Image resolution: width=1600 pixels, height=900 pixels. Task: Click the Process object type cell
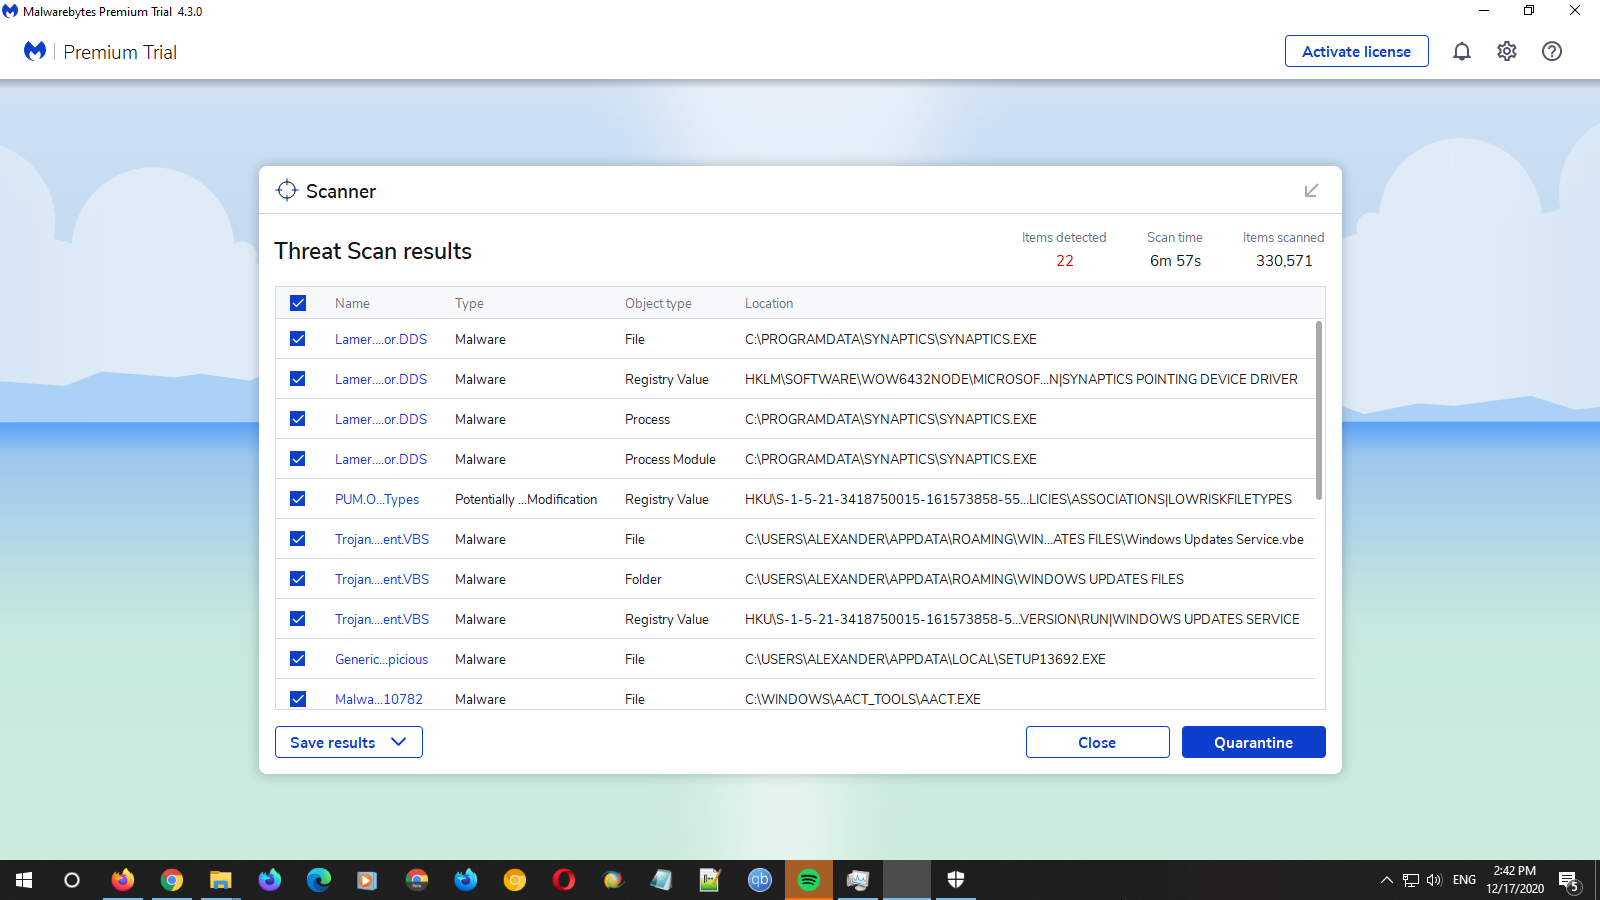tap(647, 419)
